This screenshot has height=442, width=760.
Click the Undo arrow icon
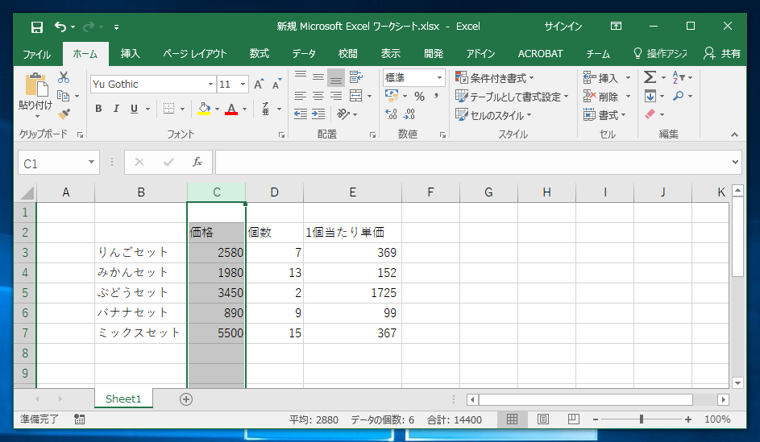[x=60, y=27]
